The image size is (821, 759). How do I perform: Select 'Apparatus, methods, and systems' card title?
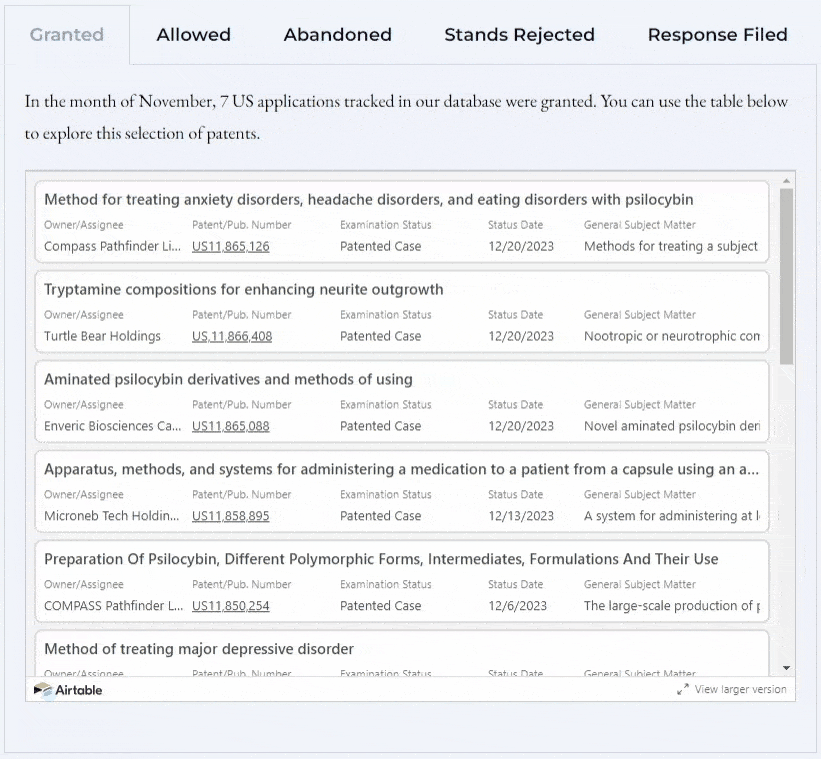click(x=401, y=470)
